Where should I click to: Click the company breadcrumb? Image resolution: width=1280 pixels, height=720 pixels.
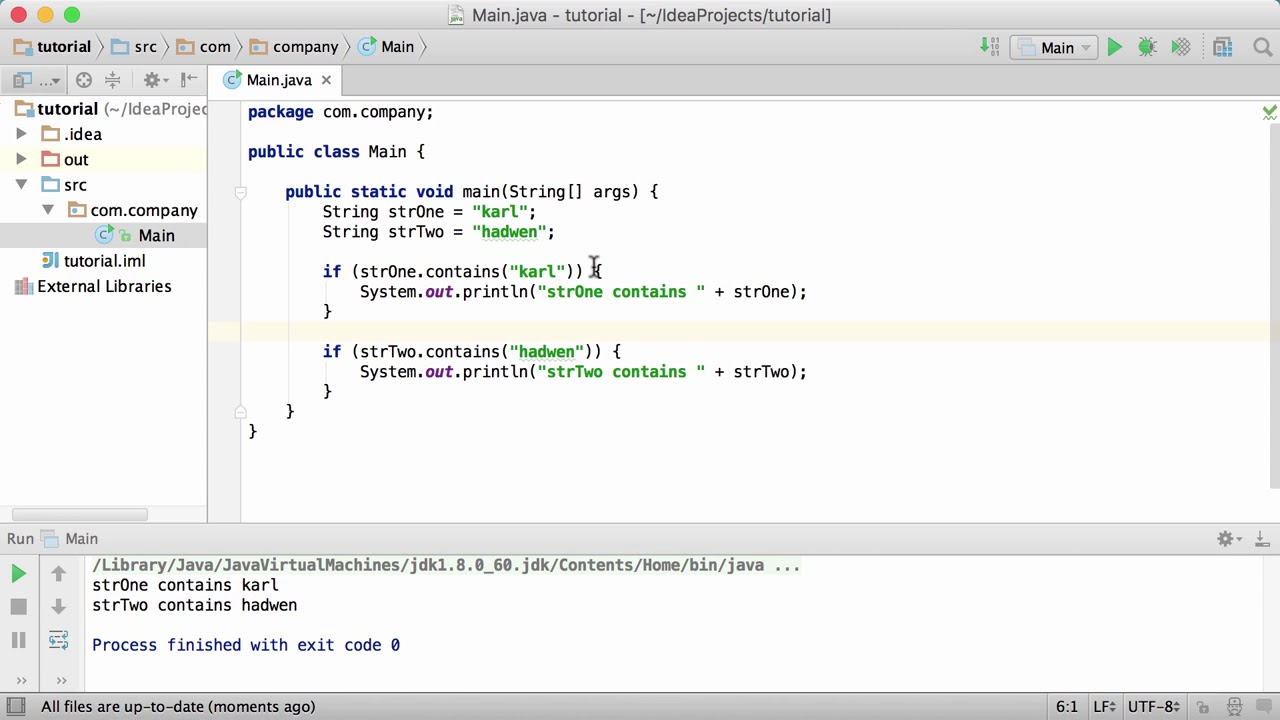point(294,47)
